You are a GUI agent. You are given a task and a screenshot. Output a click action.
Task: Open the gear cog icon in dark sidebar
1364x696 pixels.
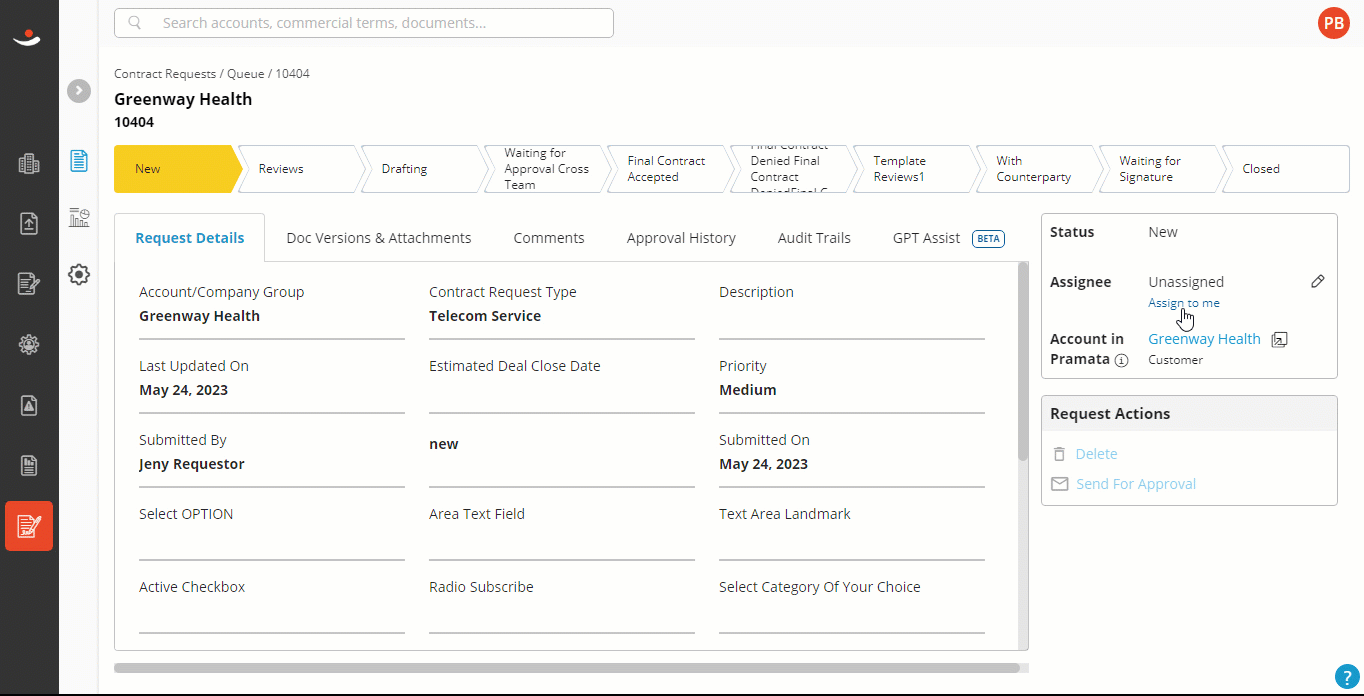tap(29, 345)
